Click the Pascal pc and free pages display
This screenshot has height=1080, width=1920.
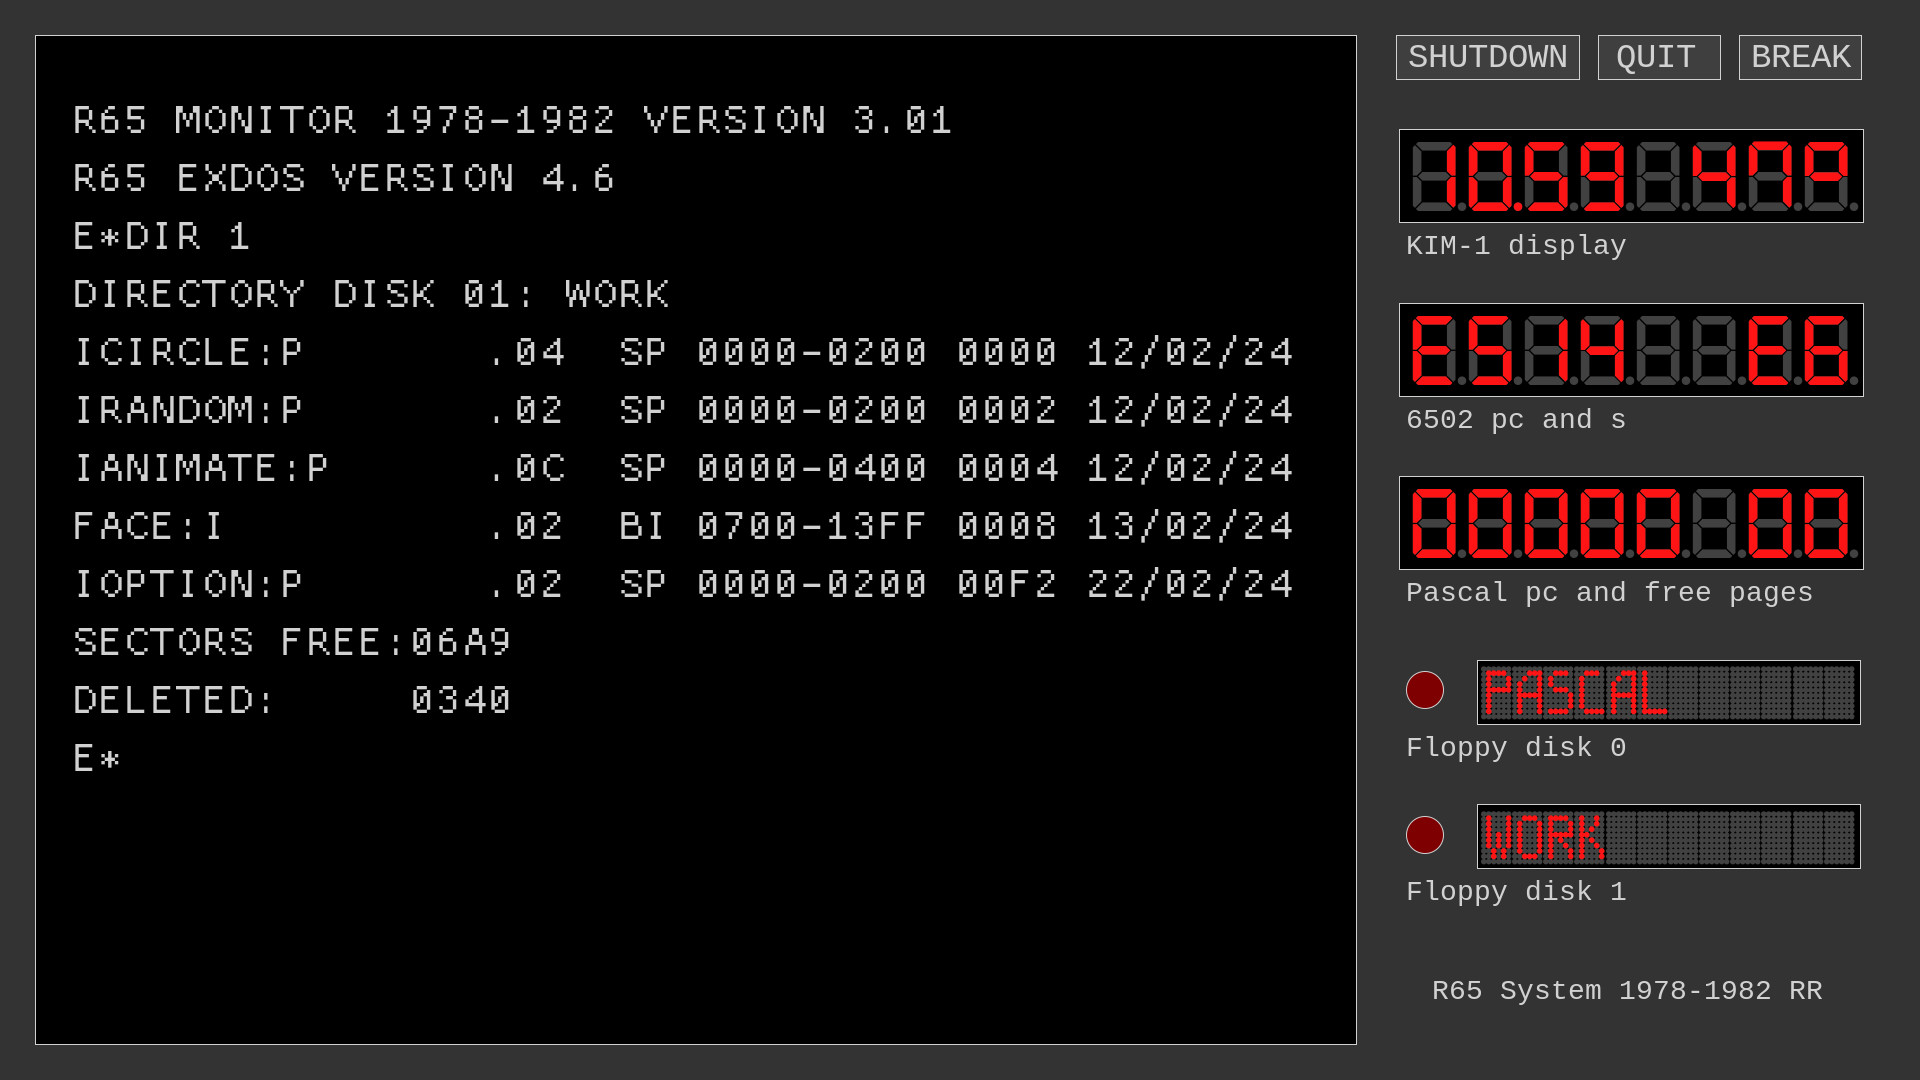click(1631, 523)
